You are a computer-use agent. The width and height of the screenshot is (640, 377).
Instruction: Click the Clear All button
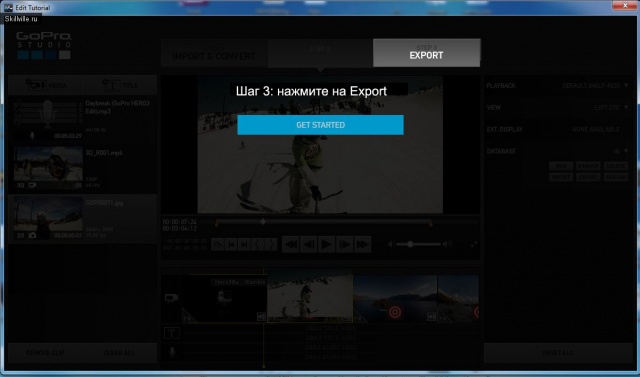click(120, 353)
